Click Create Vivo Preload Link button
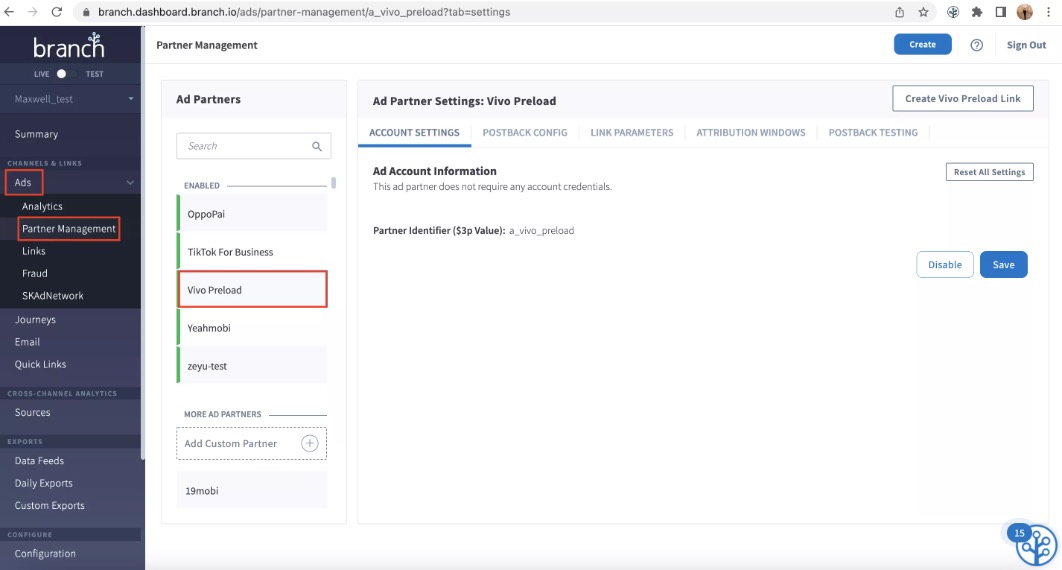Viewport: 1062px width, 570px height. tap(962, 98)
